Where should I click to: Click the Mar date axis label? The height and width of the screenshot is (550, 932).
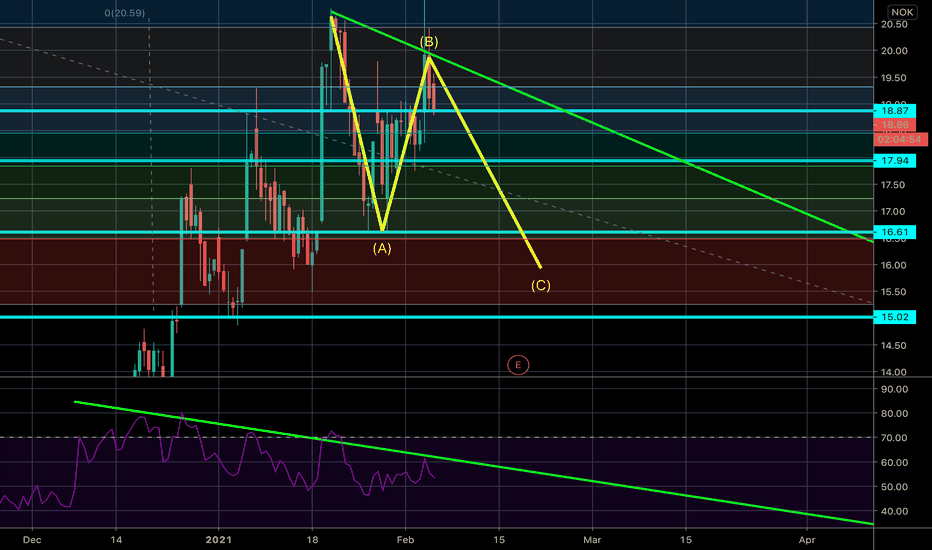click(592, 540)
